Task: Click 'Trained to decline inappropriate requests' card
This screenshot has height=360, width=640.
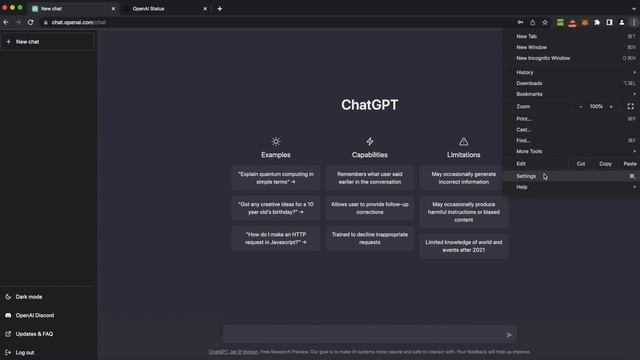Action: pos(370,238)
